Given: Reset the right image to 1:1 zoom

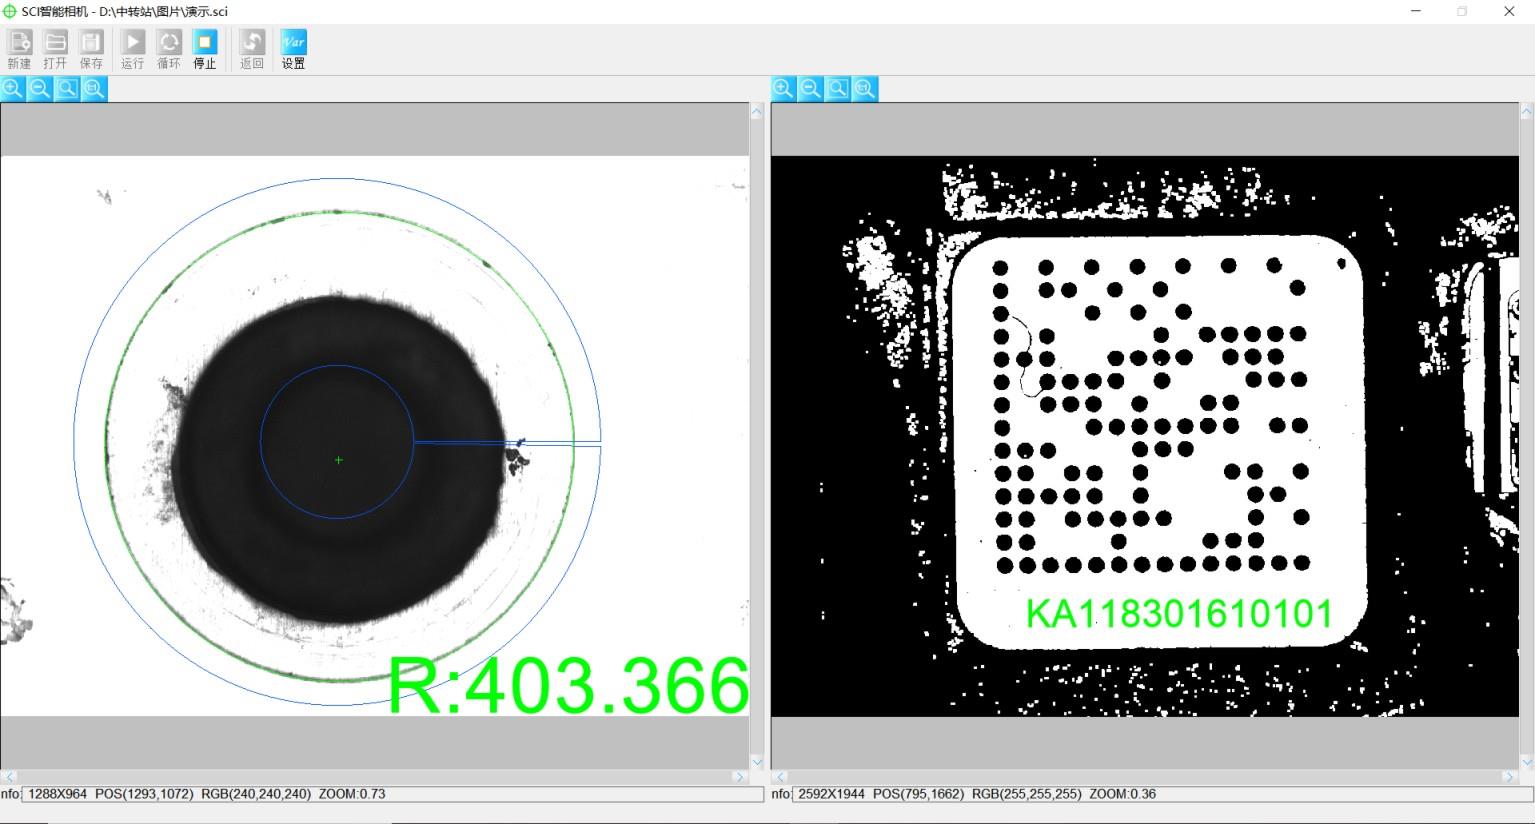Looking at the screenshot, I should point(865,89).
